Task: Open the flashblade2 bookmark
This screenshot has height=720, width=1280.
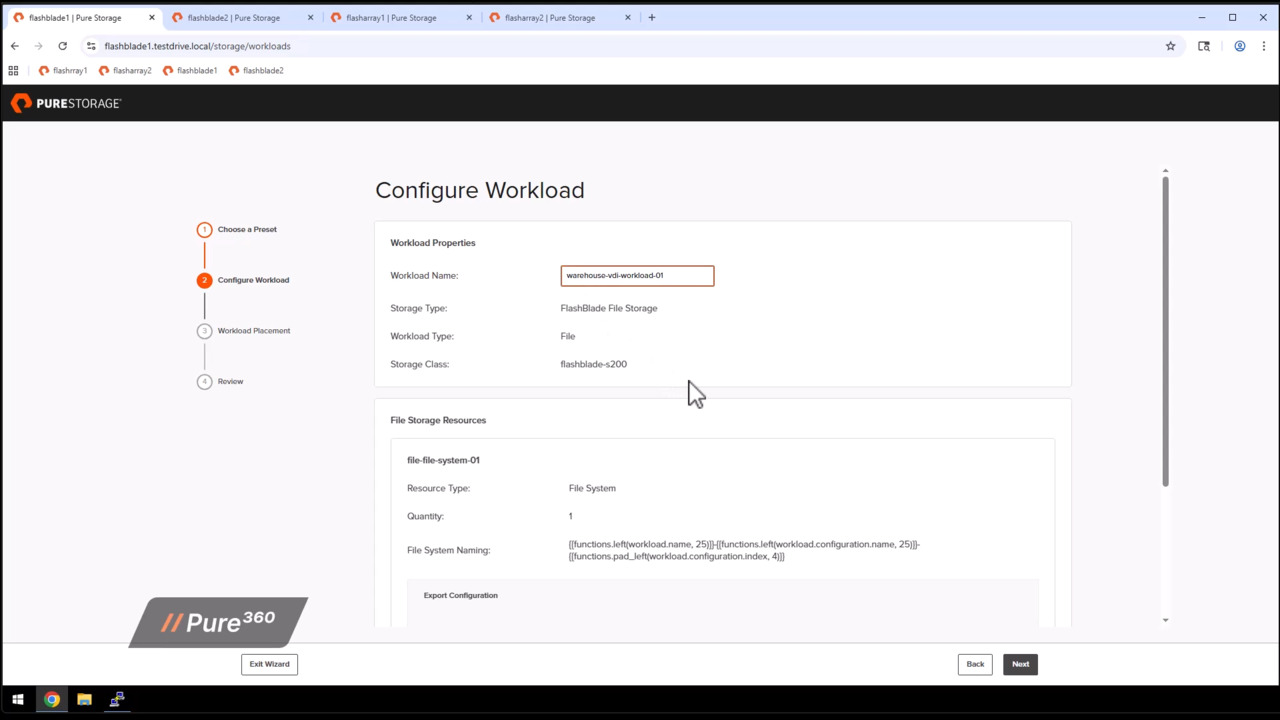Action: (256, 71)
